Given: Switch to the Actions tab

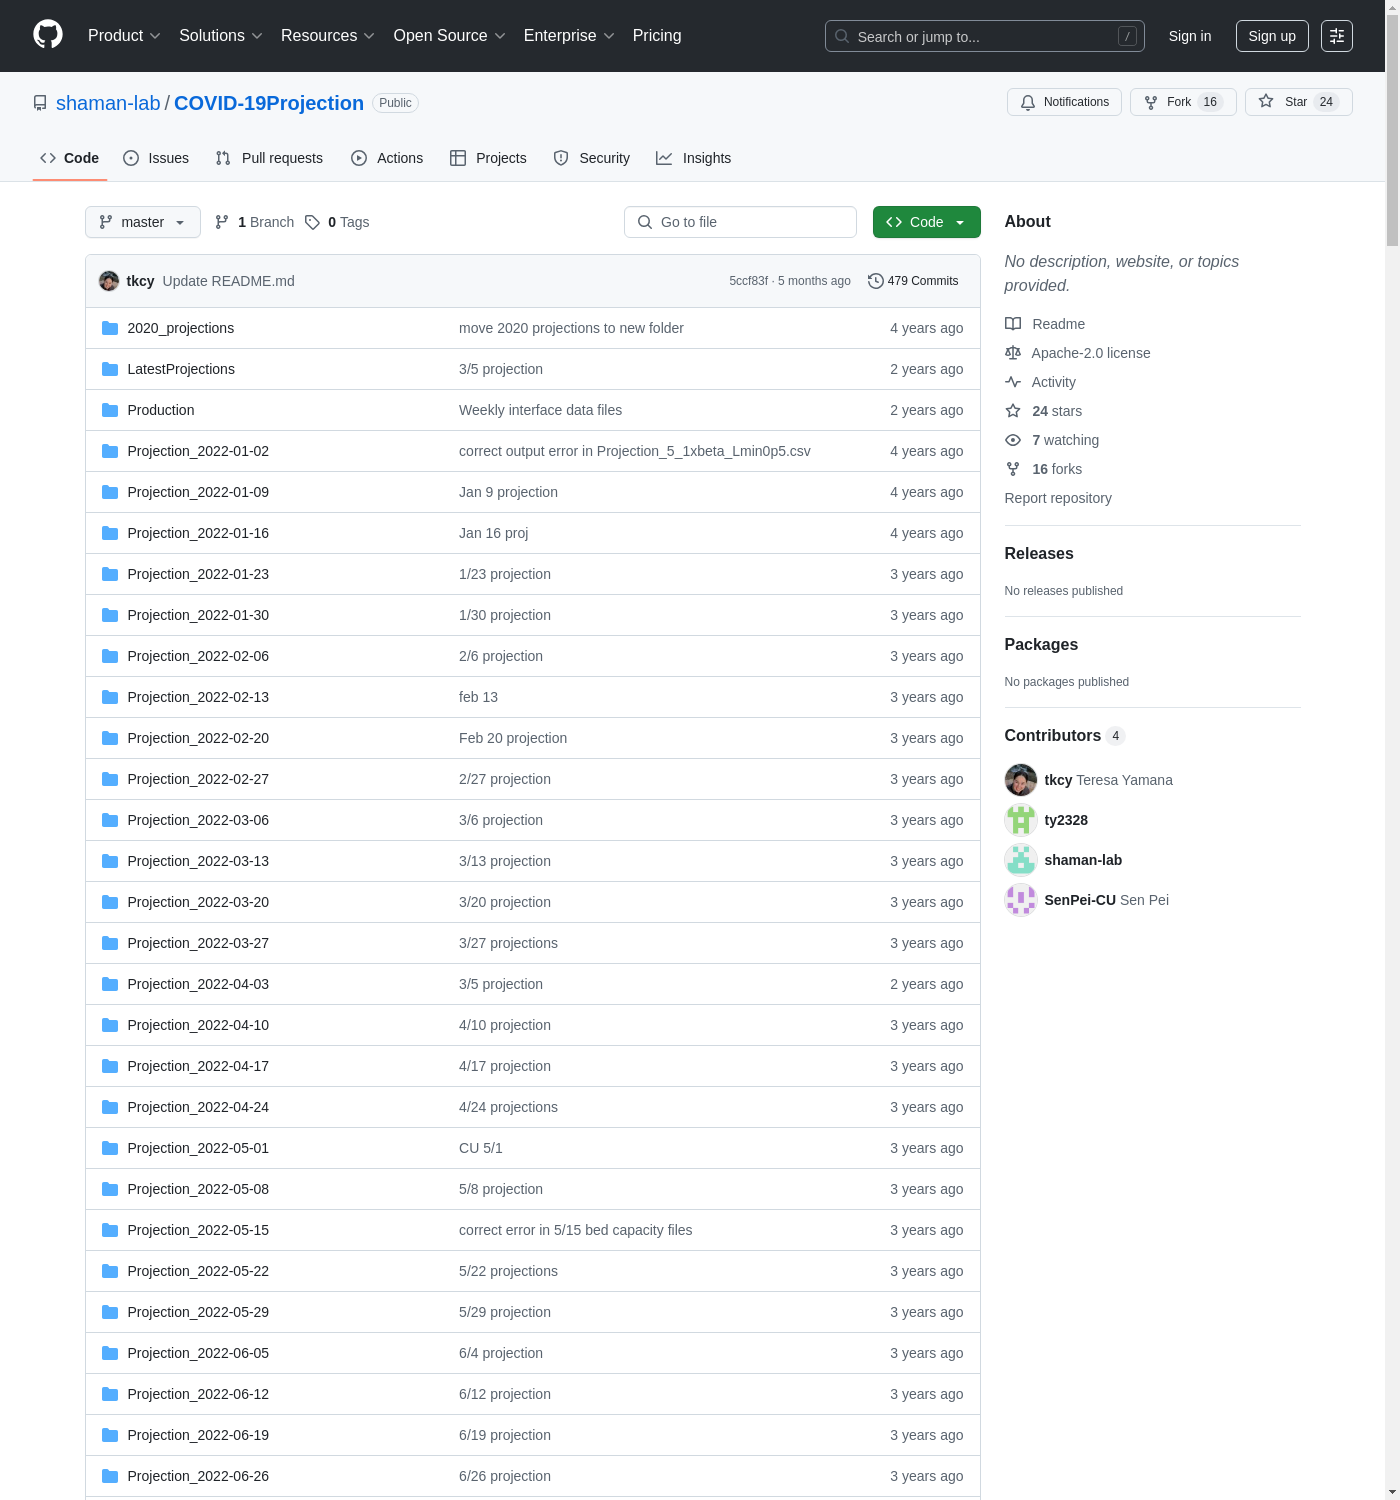Looking at the screenshot, I should 387,158.
